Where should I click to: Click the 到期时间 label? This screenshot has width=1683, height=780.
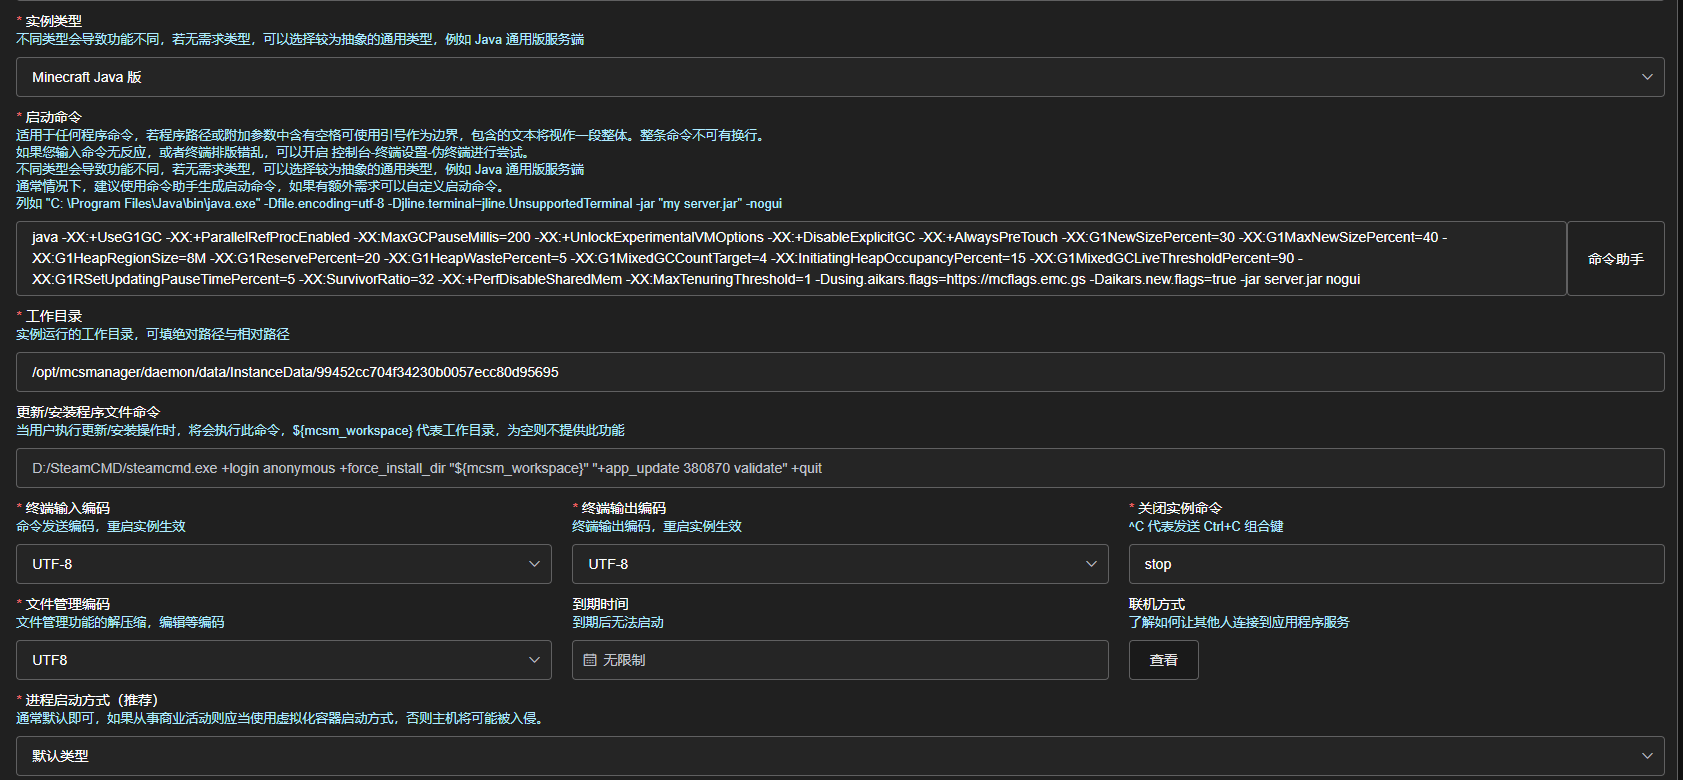click(600, 604)
